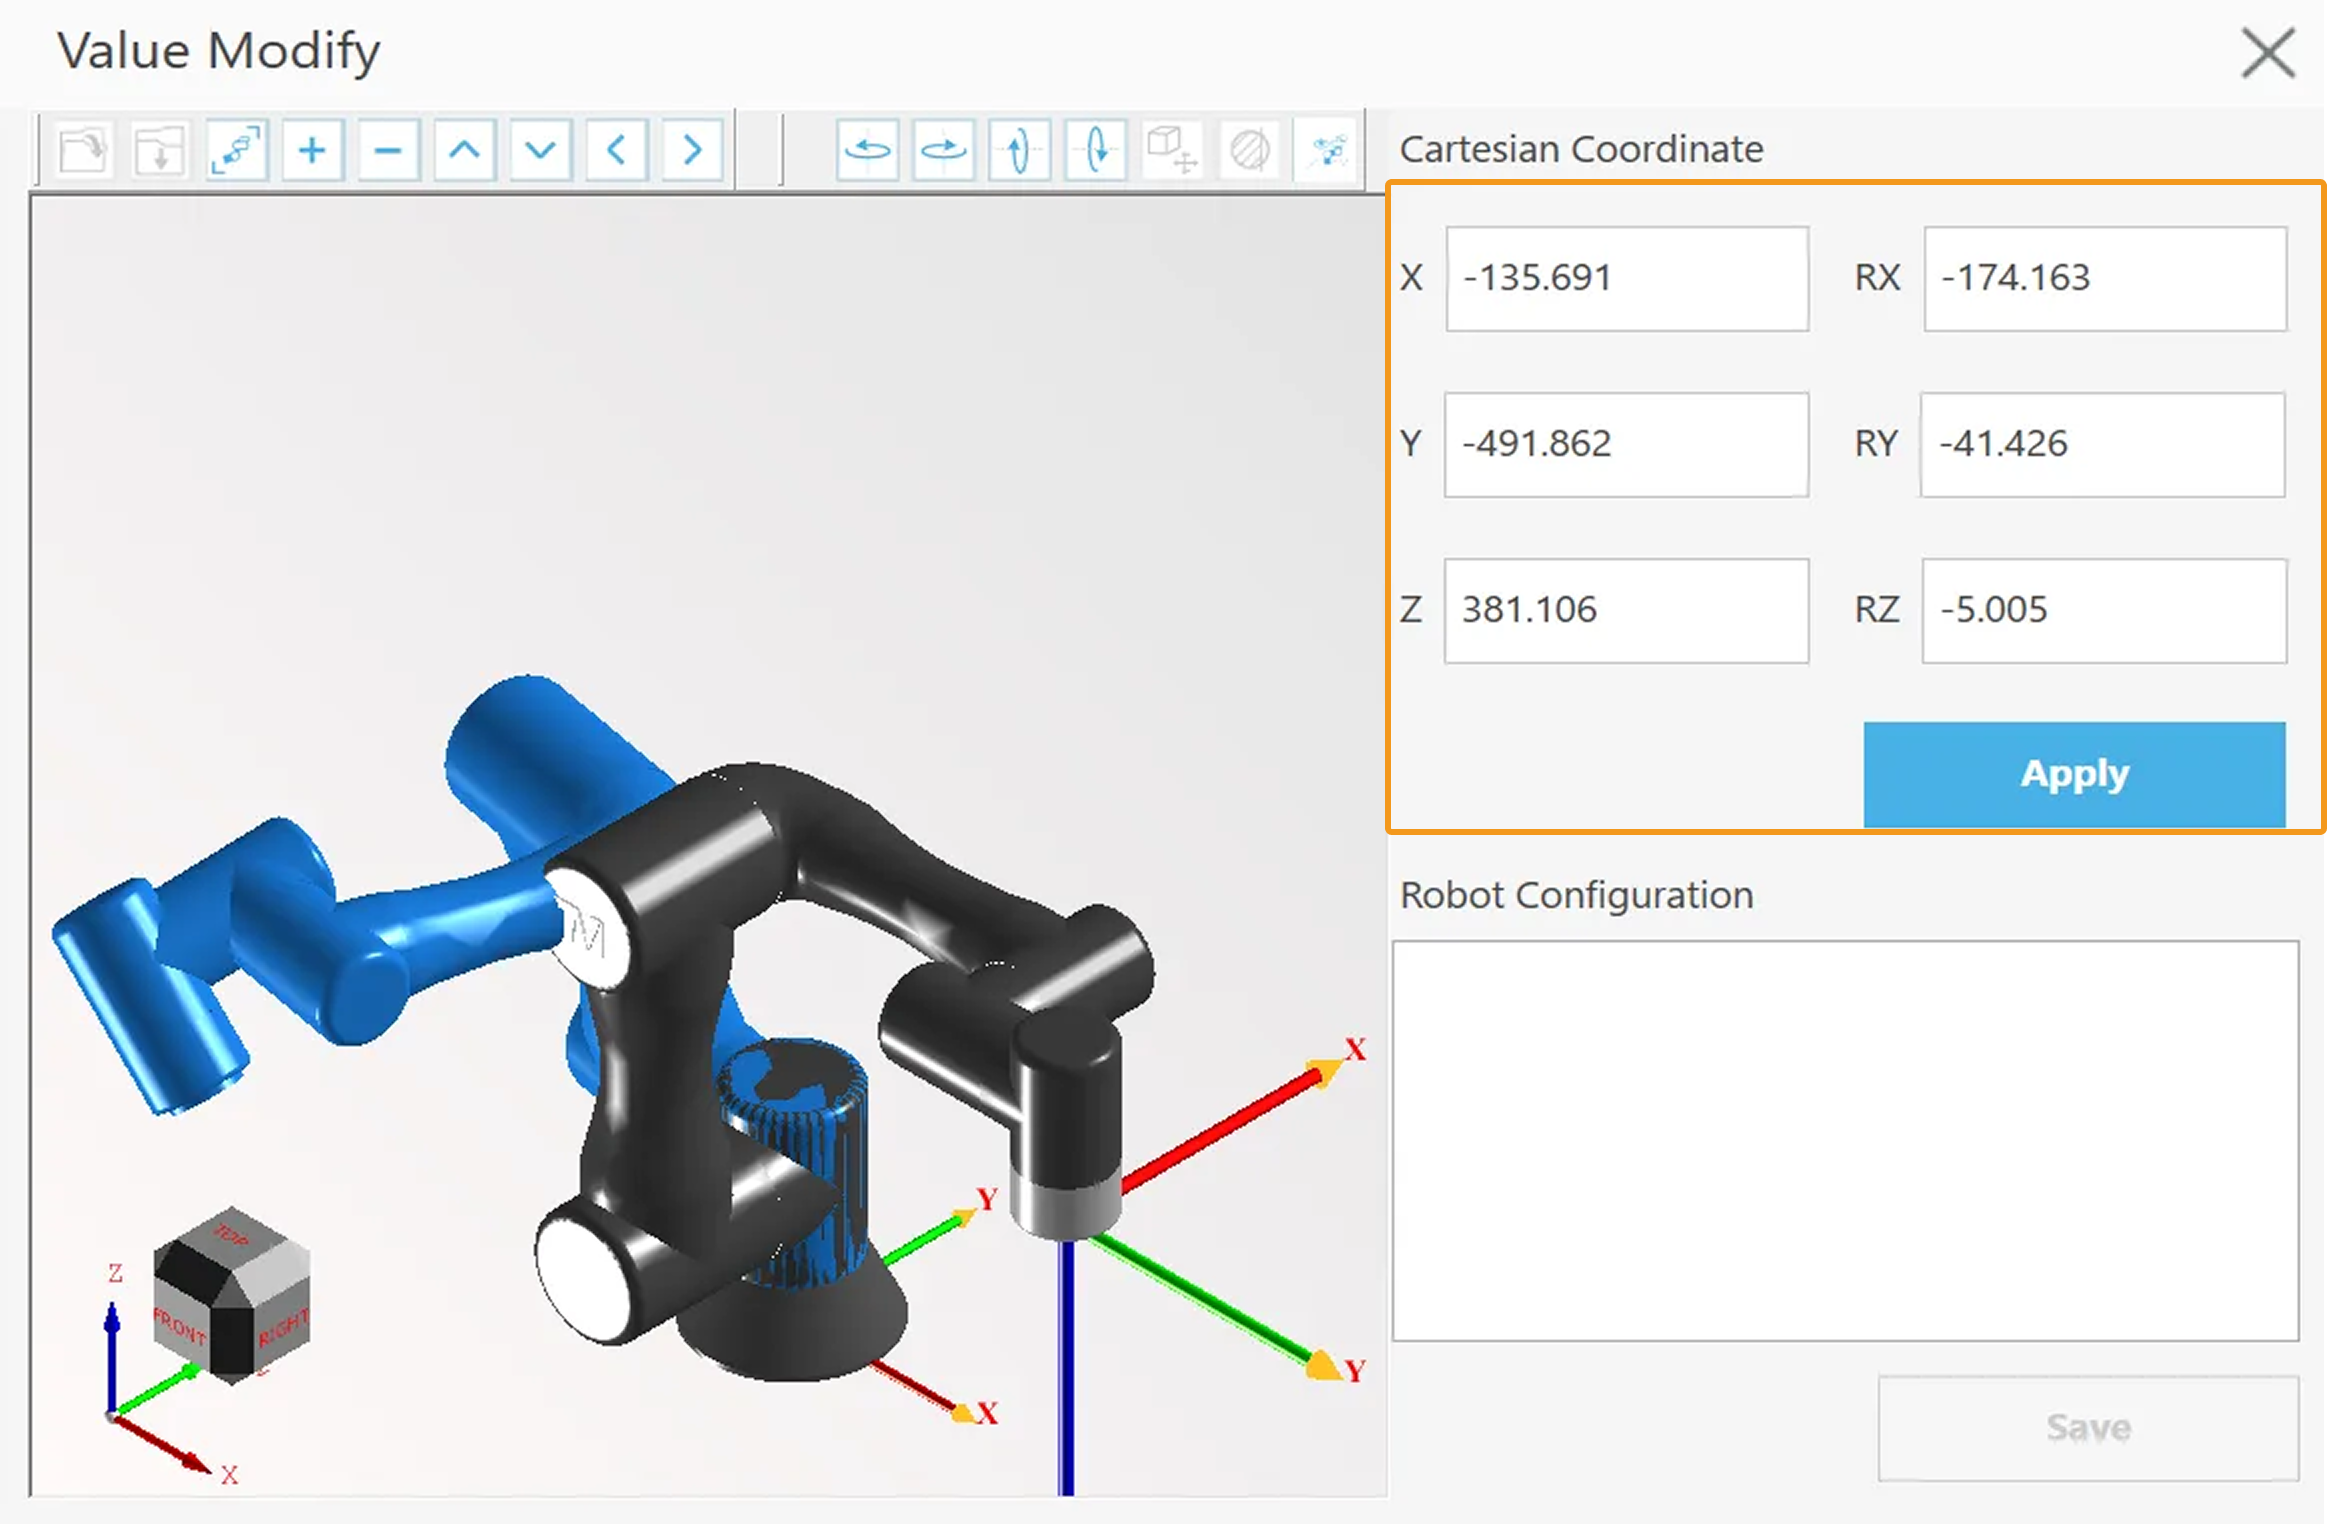Pan view down with the down chevron
This screenshot has height=1524, width=2327.
(x=540, y=151)
